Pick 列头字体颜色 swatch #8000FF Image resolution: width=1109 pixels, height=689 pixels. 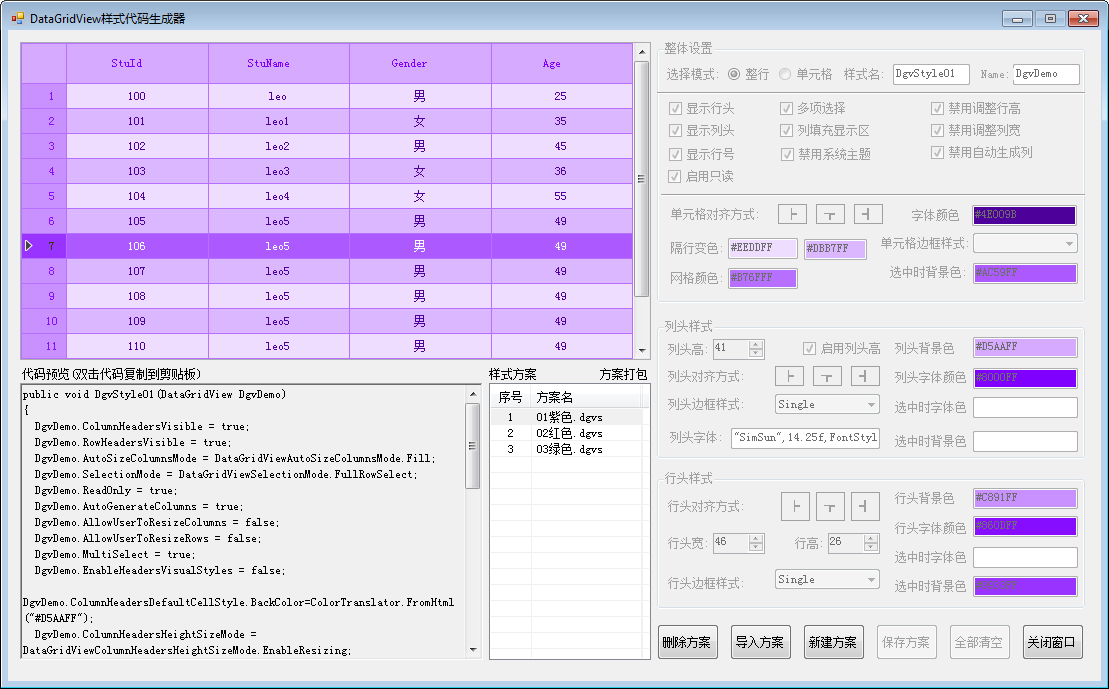point(1025,378)
